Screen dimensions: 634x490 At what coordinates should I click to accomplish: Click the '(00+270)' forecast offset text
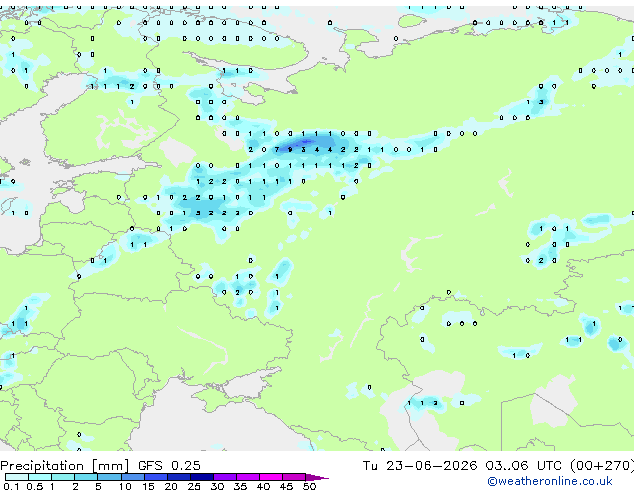[602, 466]
